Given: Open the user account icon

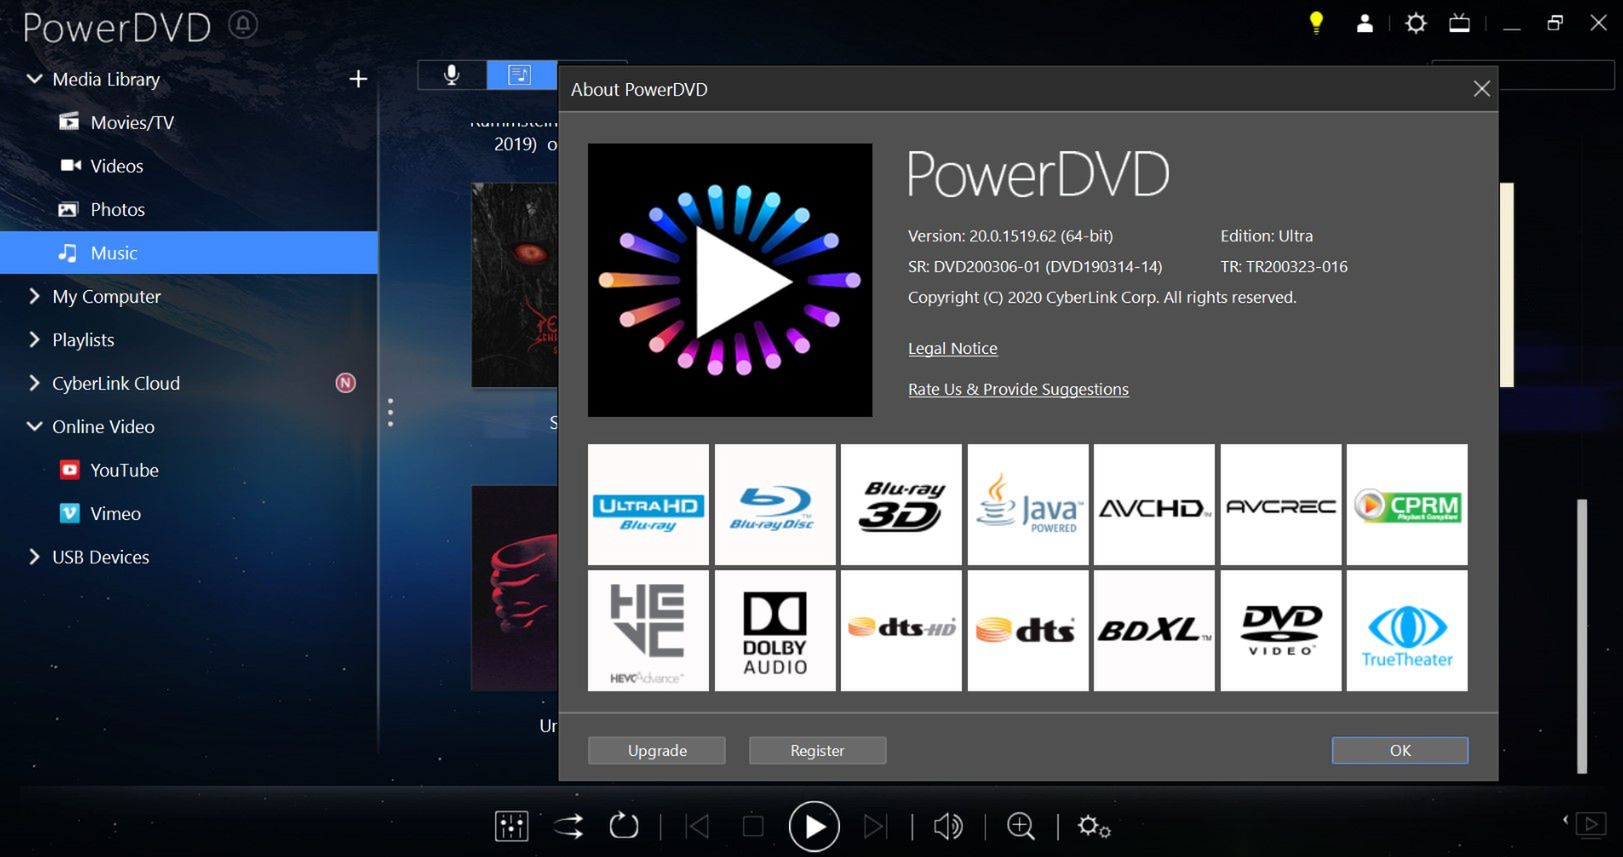Looking at the screenshot, I should 1364,23.
